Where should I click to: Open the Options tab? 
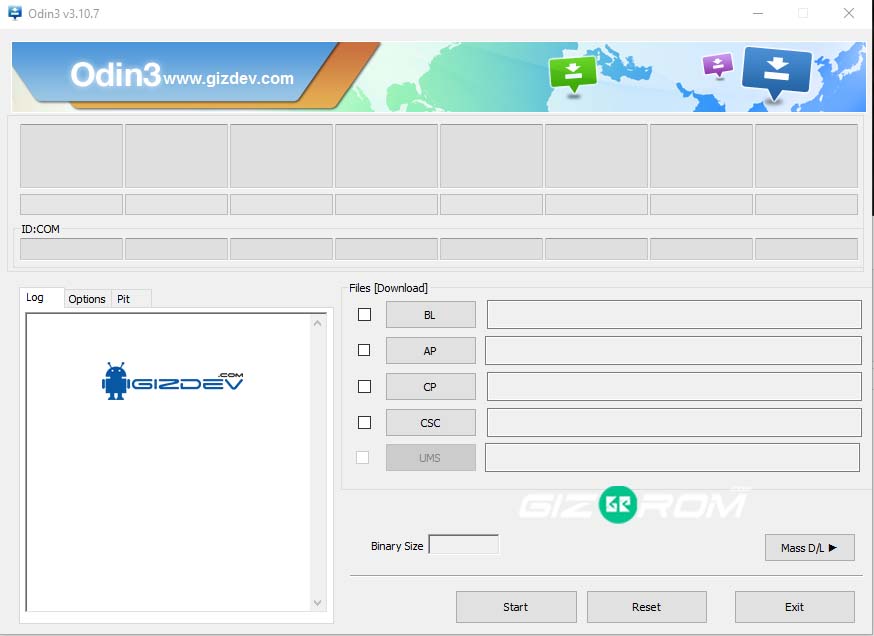tap(87, 299)
